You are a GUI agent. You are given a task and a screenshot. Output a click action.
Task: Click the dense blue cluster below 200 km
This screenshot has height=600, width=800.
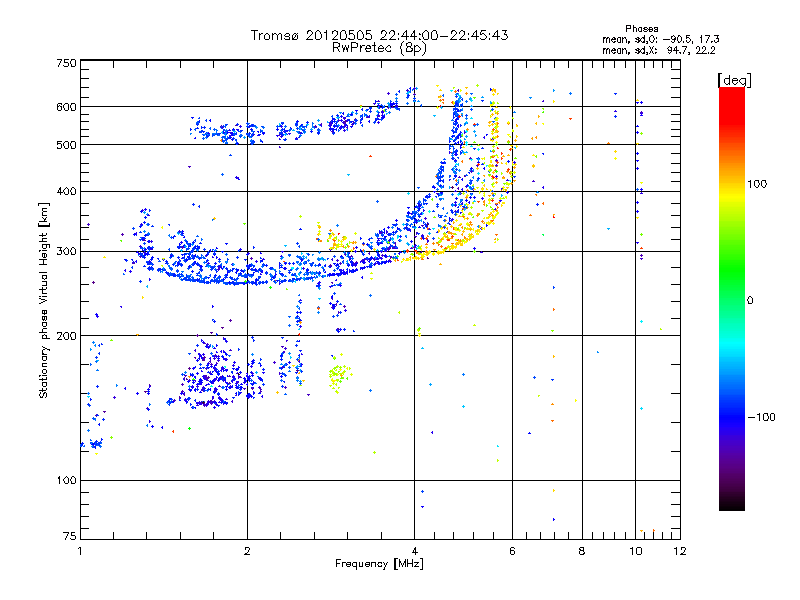(214, 377)
